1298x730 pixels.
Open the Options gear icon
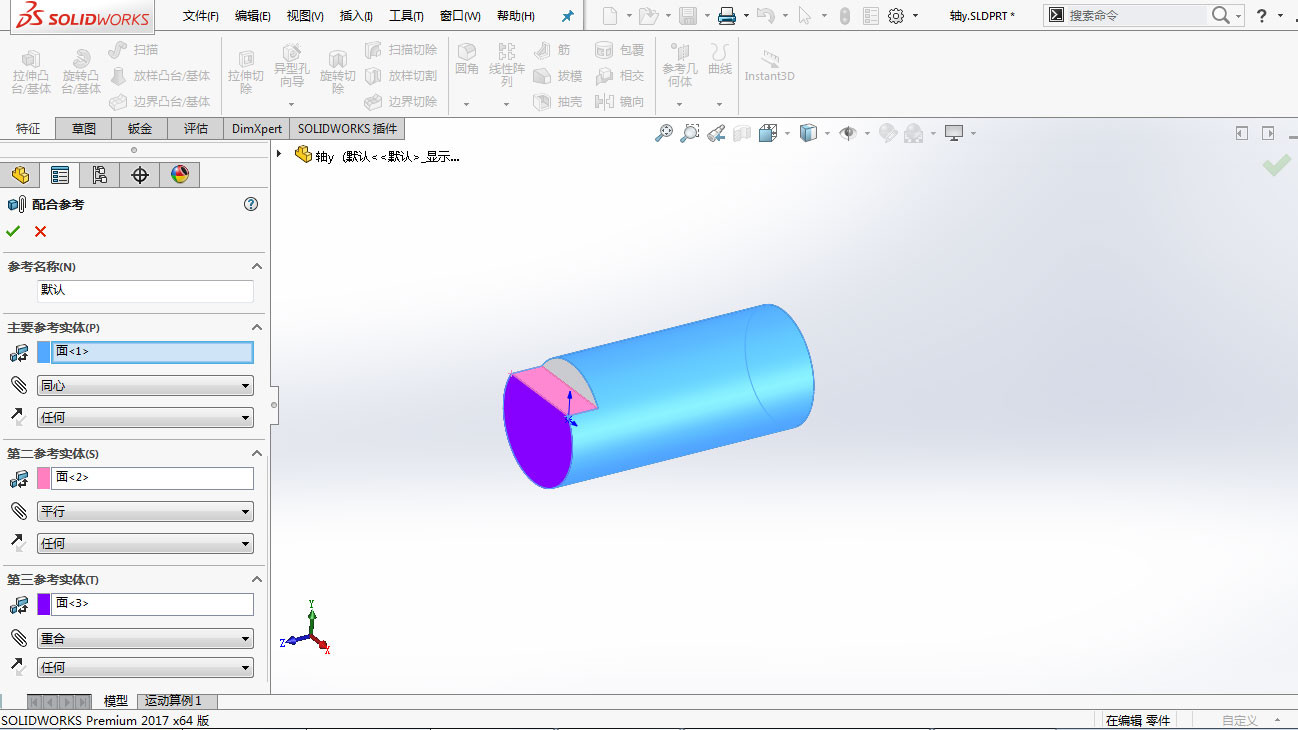tap(896, 16)
